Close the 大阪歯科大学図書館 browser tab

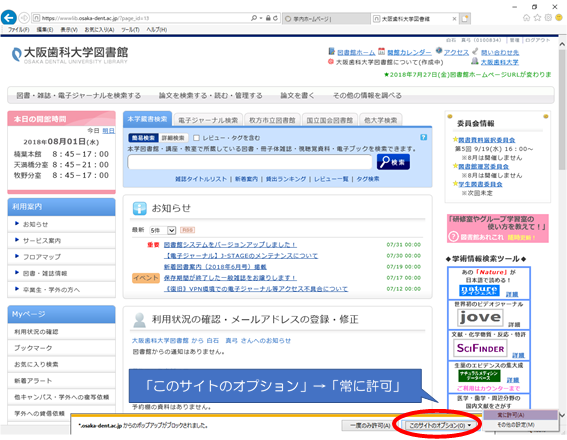(x=454, y=19)
